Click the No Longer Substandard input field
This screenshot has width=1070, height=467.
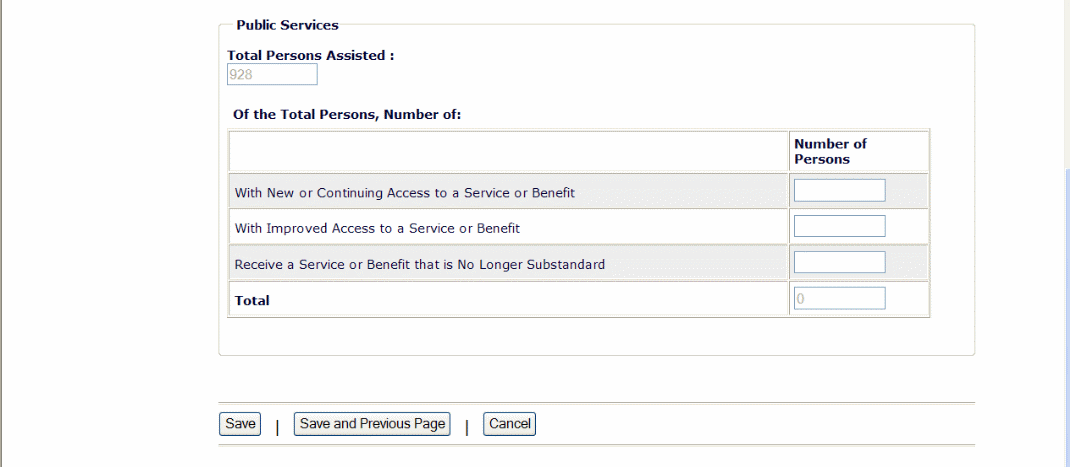pos(839,262)
